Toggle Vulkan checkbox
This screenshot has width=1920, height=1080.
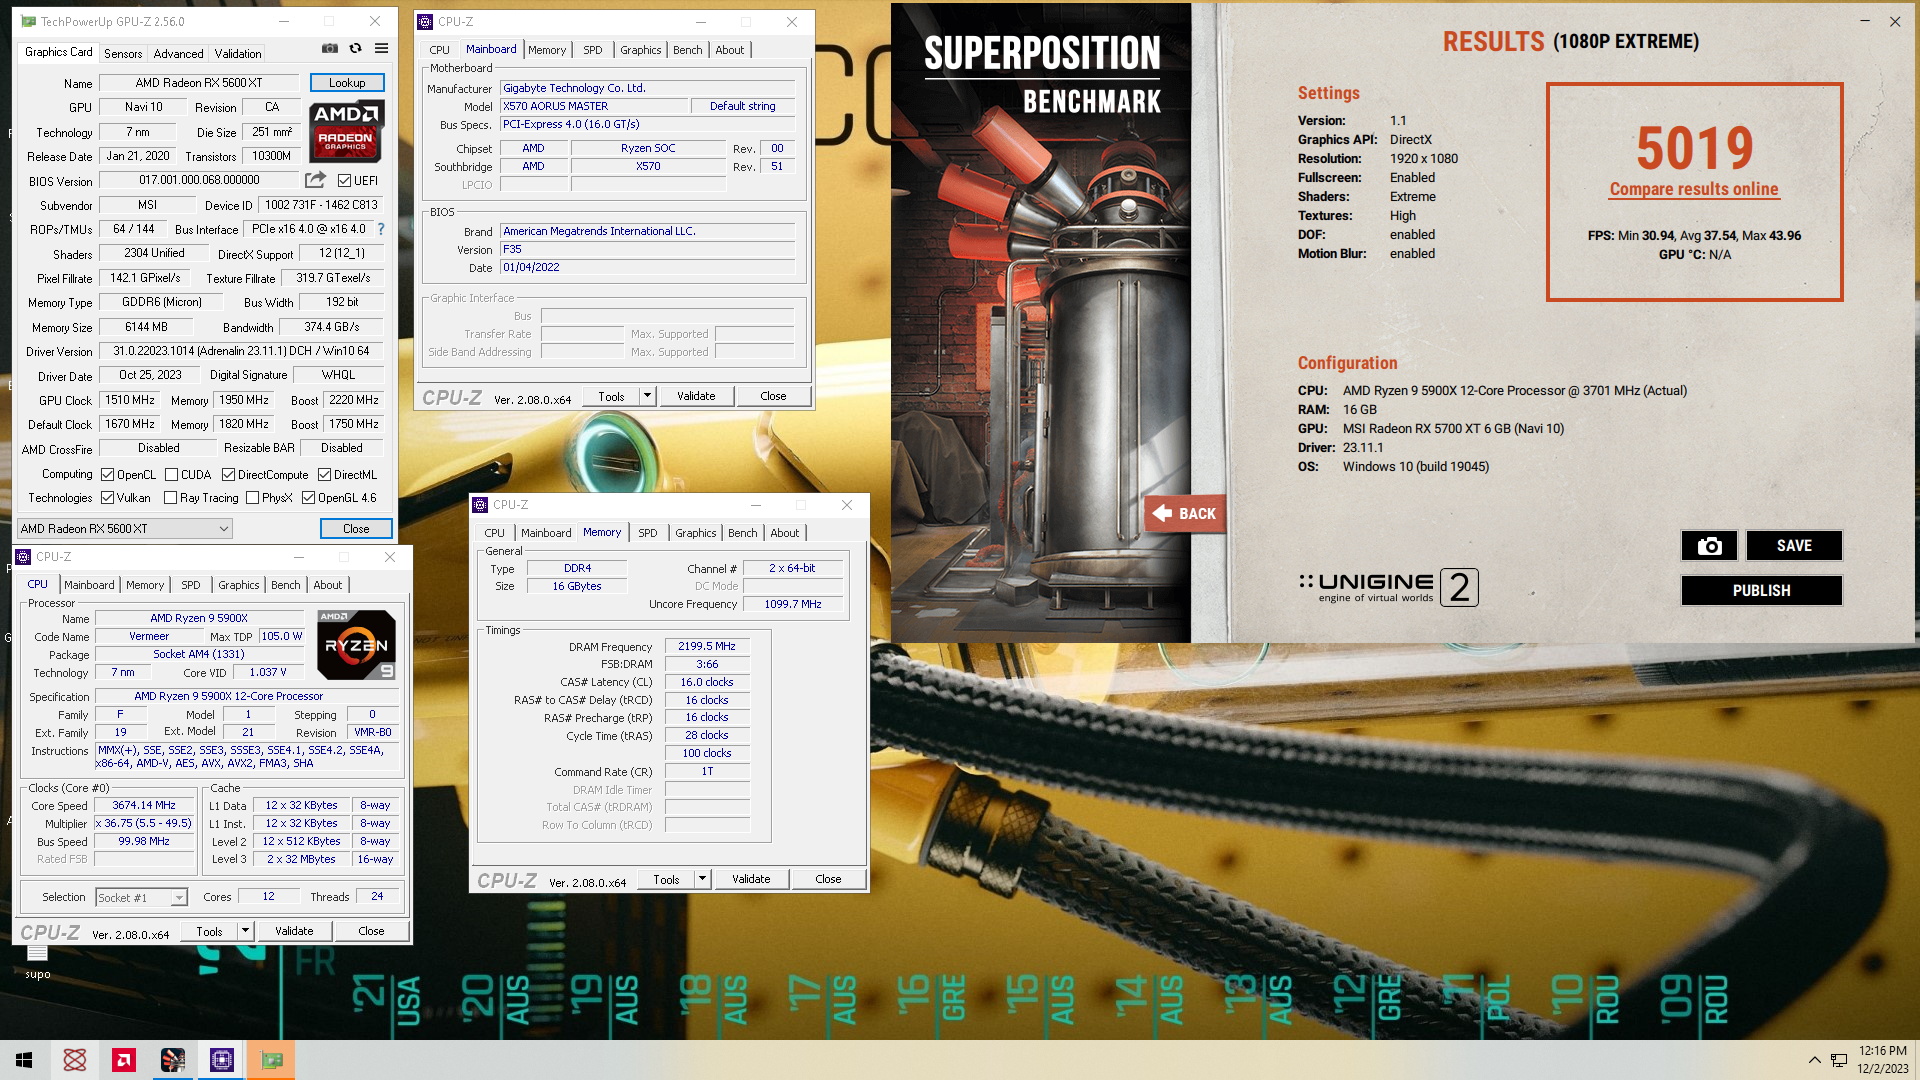108,498
